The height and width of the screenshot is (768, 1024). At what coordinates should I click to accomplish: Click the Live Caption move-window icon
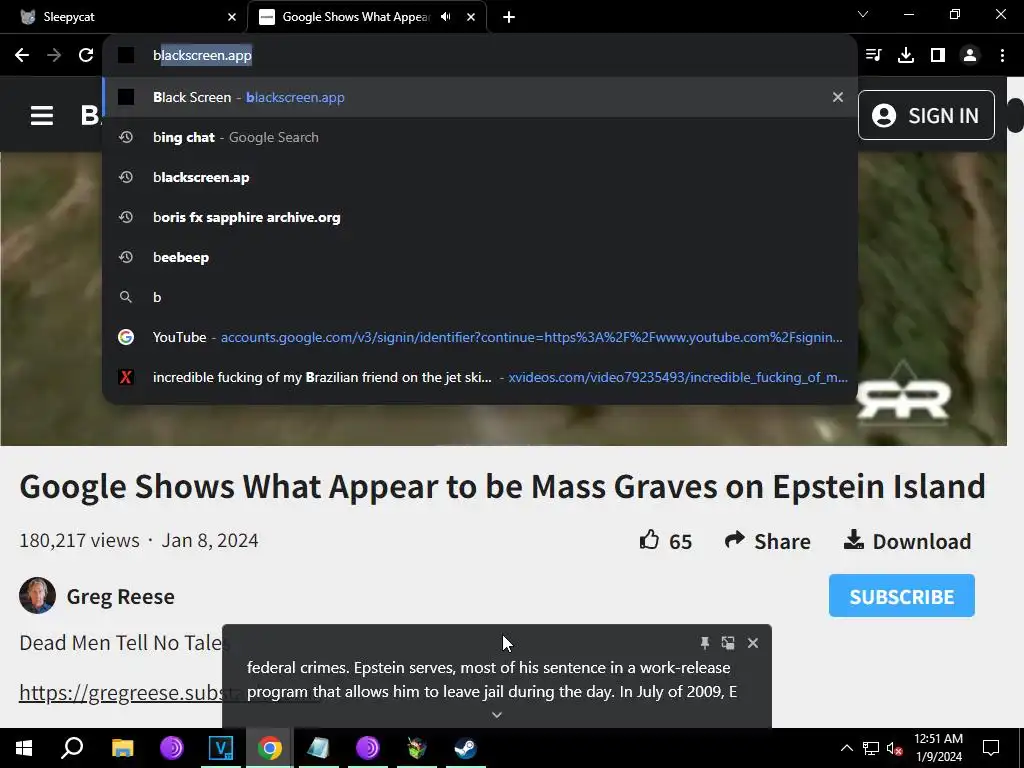click(728, 643)
